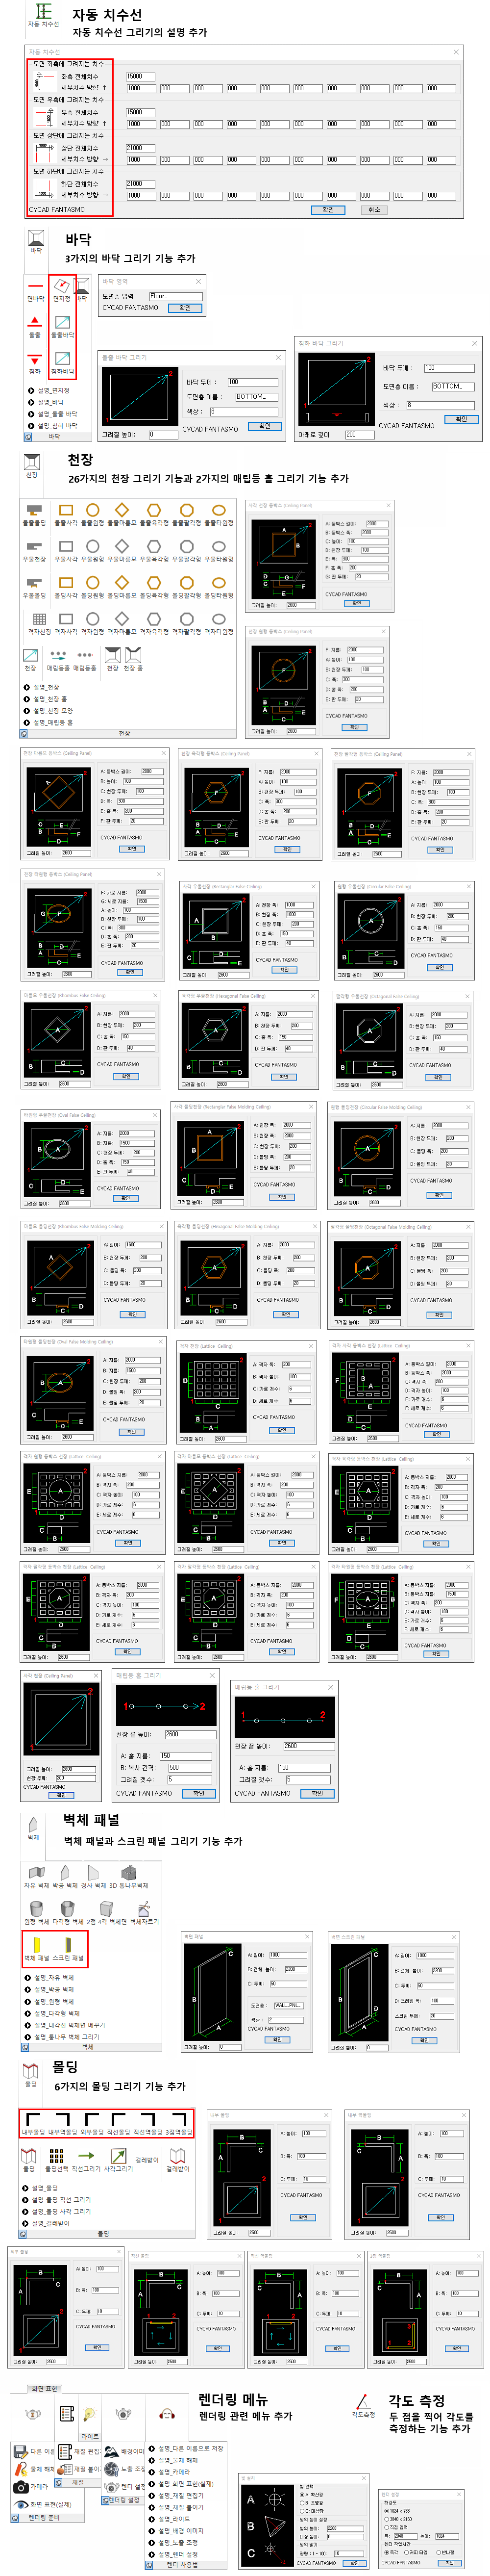Choose the 돌출바닥 drawing tool
The width and height of the screenshot is (490, 2576).
62,327
